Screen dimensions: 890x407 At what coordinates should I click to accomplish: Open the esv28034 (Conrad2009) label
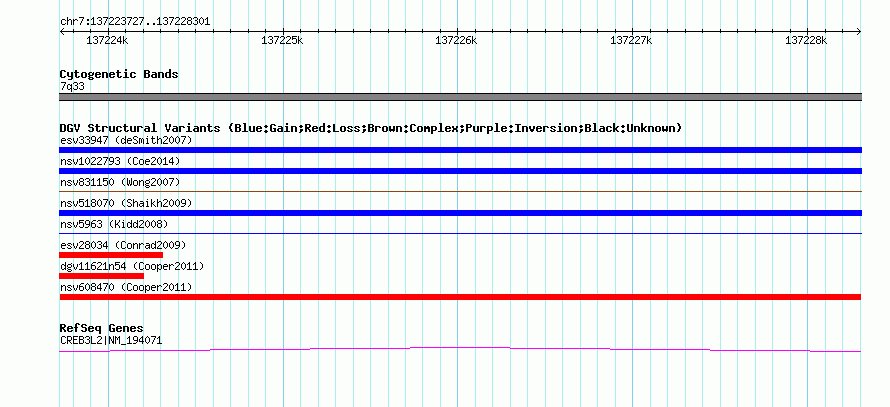pyautogui.click(x=123, y=245)
